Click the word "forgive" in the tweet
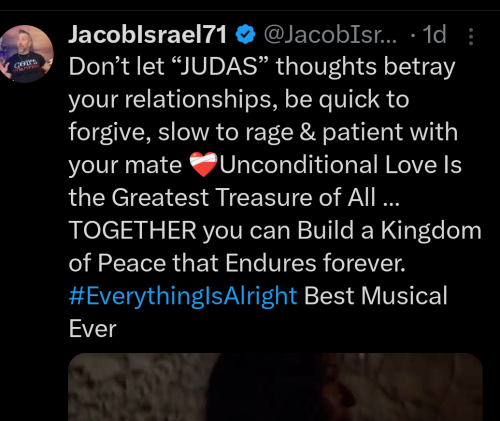 point(107,132)
